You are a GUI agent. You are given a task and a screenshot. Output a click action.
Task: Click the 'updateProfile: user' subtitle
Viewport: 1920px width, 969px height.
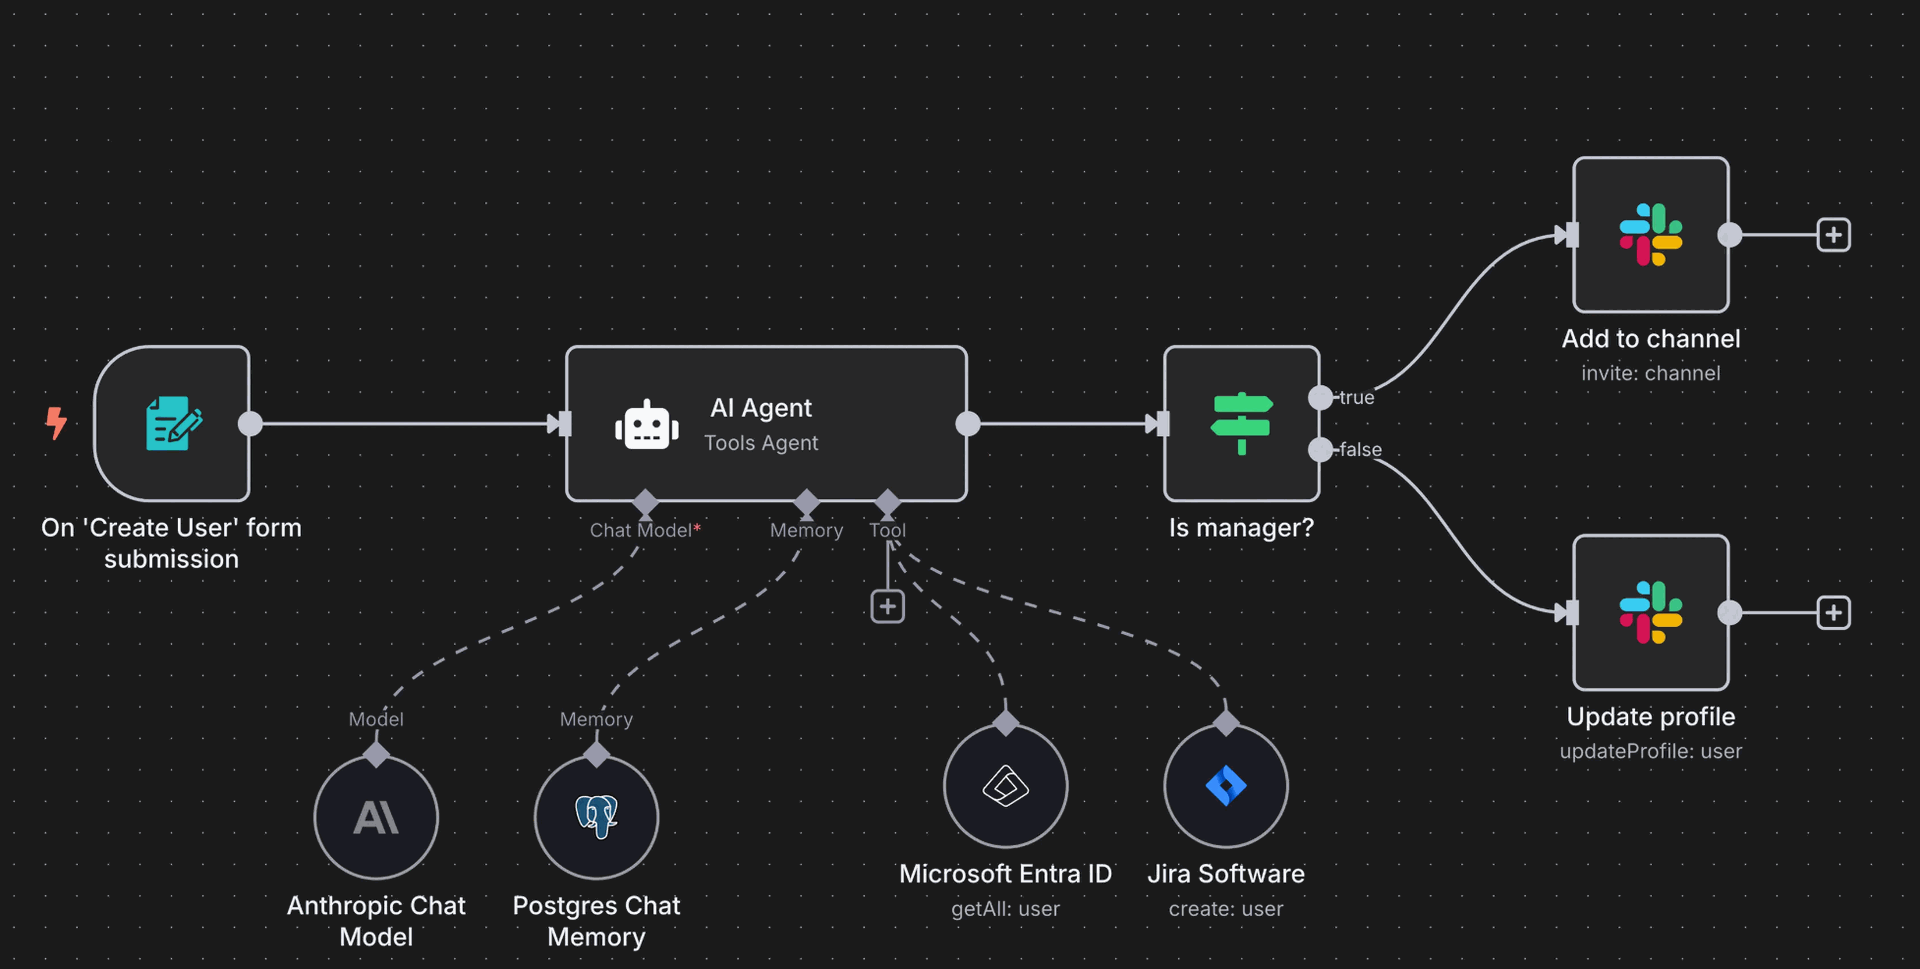[x=1651, y=751]
